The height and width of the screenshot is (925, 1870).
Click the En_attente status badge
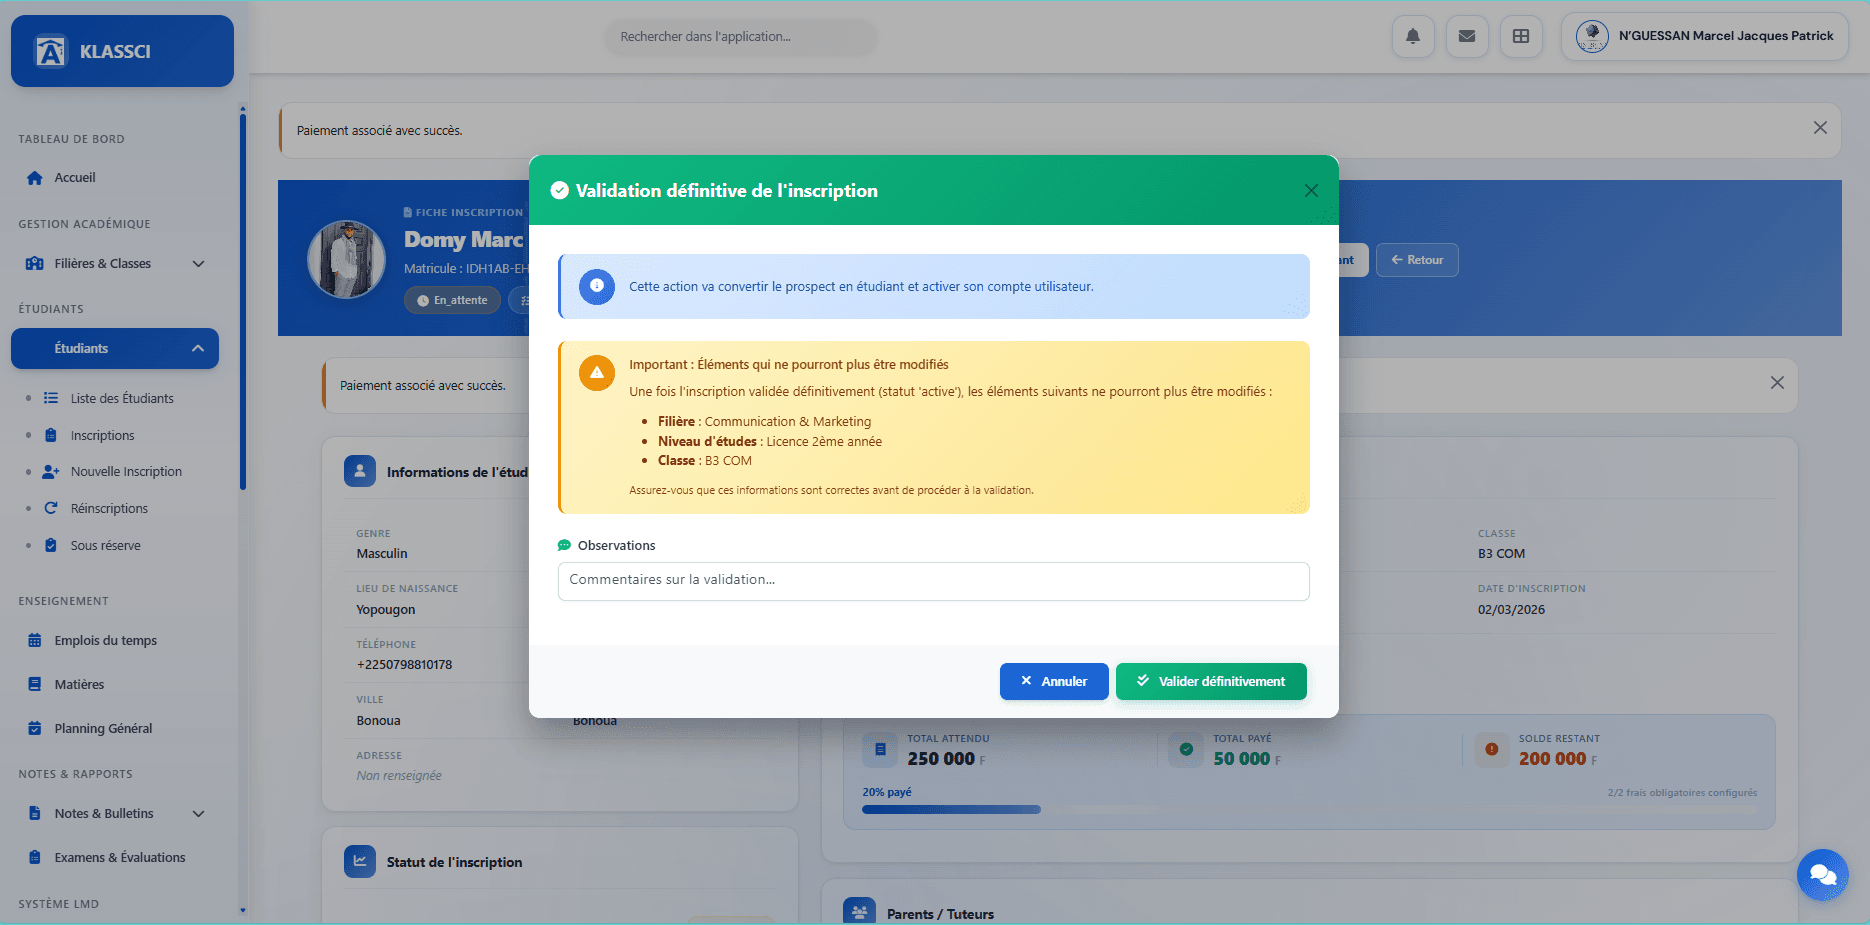click(x=452, y=300)
